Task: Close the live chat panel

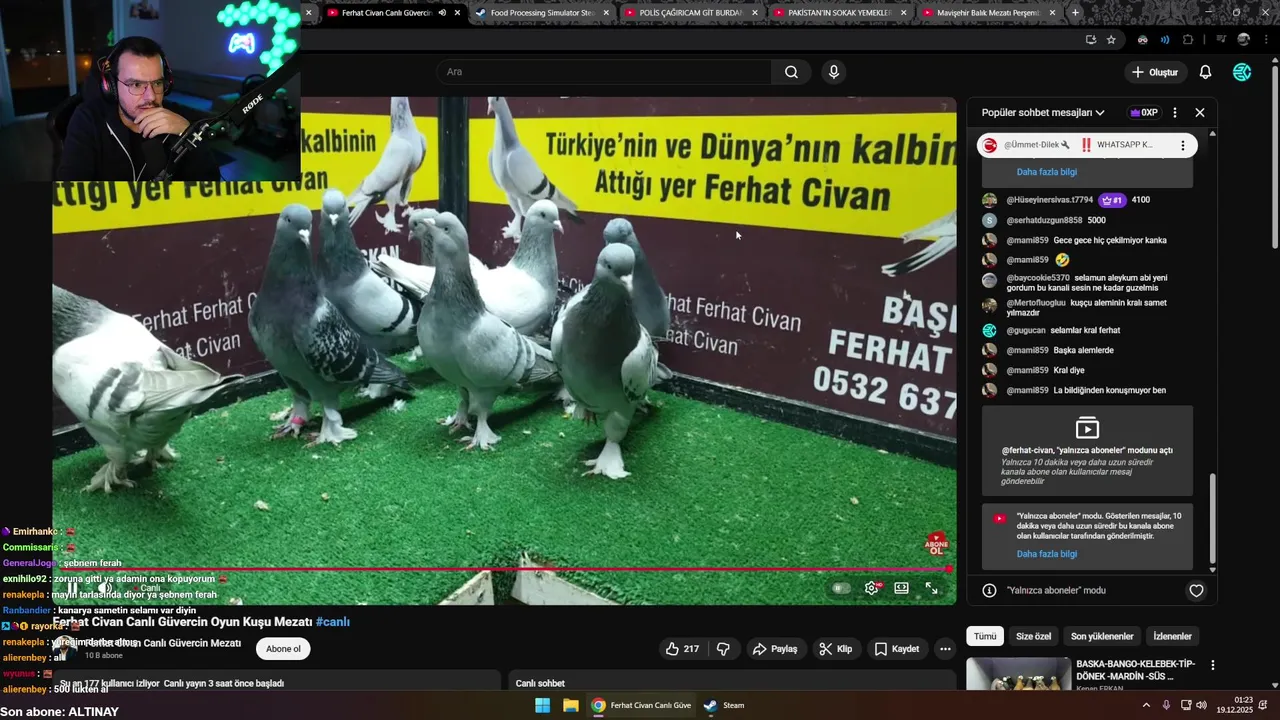Action: coord(1200,113)
